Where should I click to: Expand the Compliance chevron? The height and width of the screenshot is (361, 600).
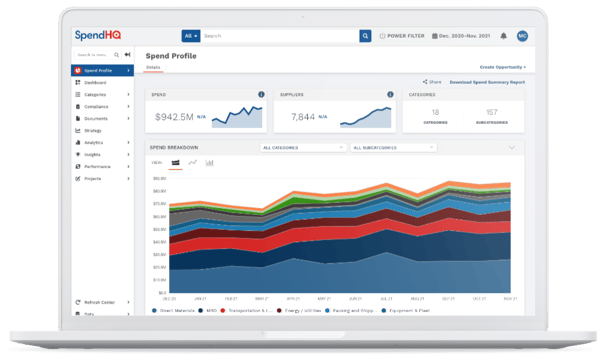click(128, 106)
